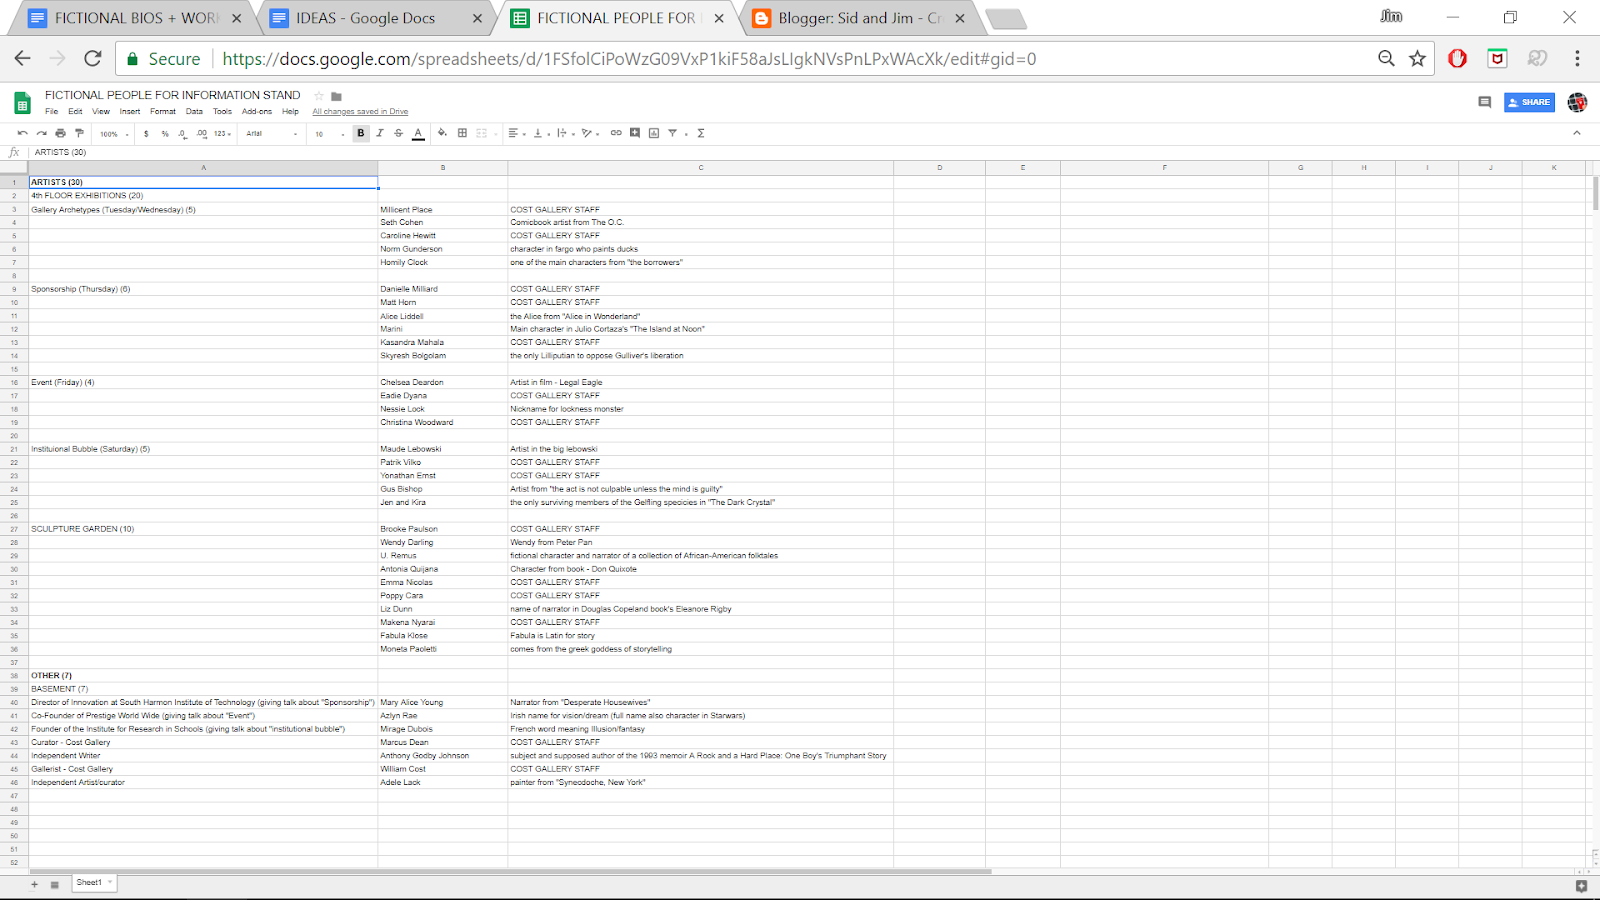The height and width of the screenshot is (900, 1600).
Task: Open more number formats dropdown
Action: [222, 133]
